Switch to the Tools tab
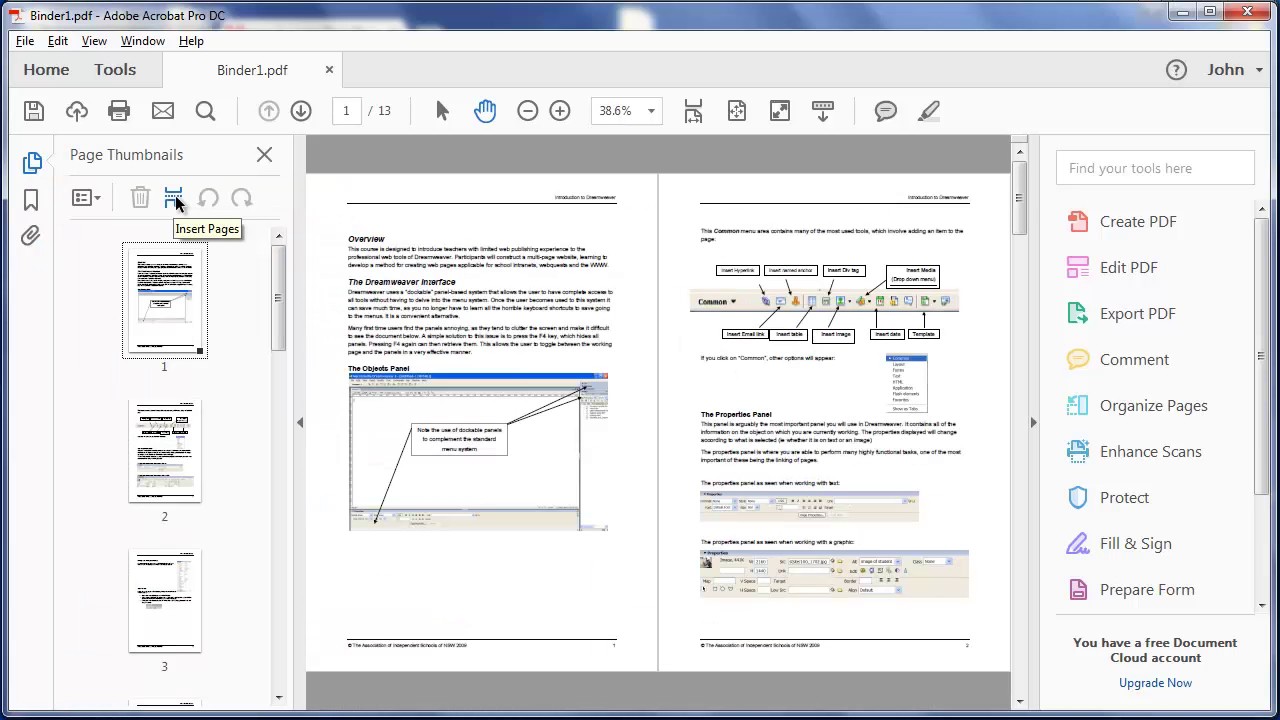The width and height of the screenshot is (1280, 720). tap(115, 69)
